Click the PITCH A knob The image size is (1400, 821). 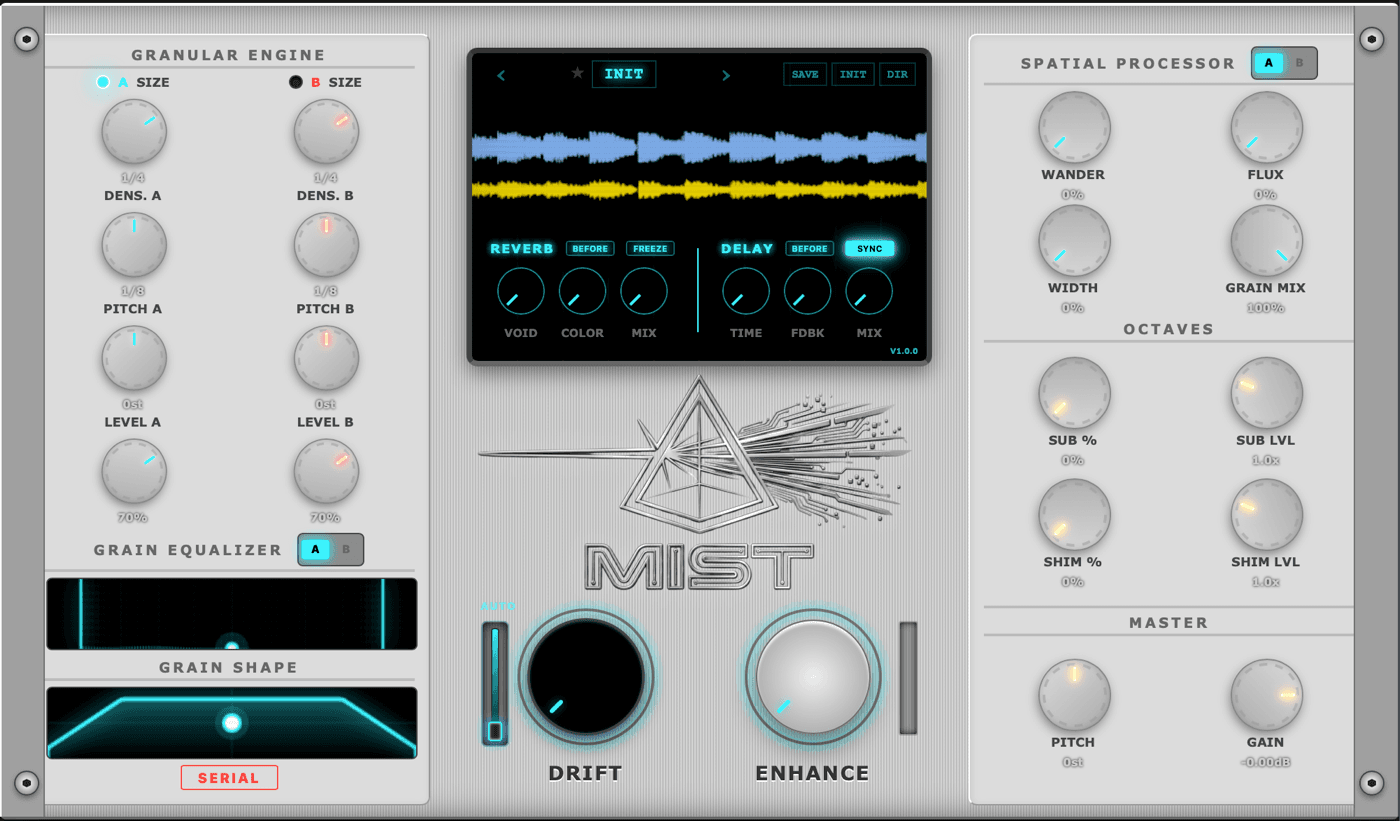[x=134, y=358]
